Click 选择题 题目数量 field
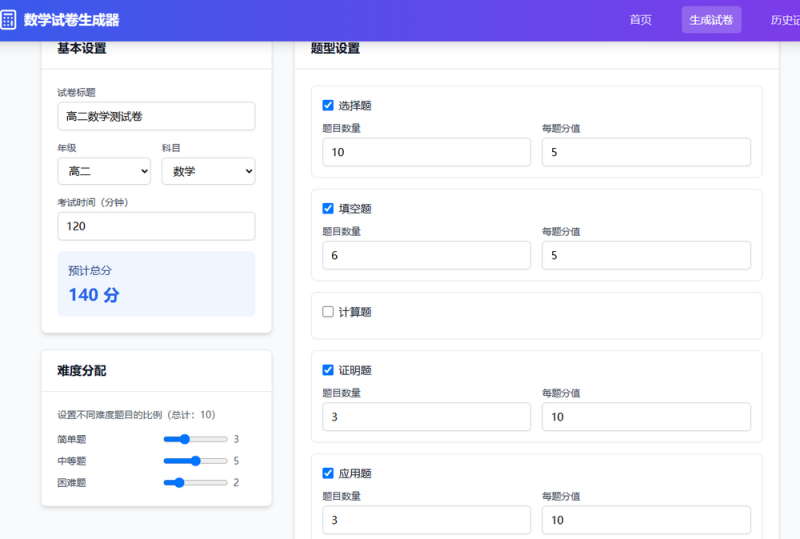 coord(426,152)
